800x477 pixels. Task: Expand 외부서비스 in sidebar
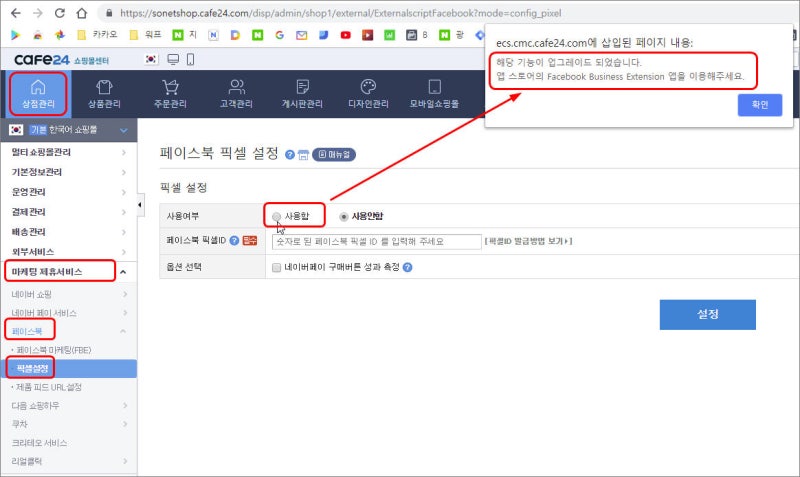(69, 252)
